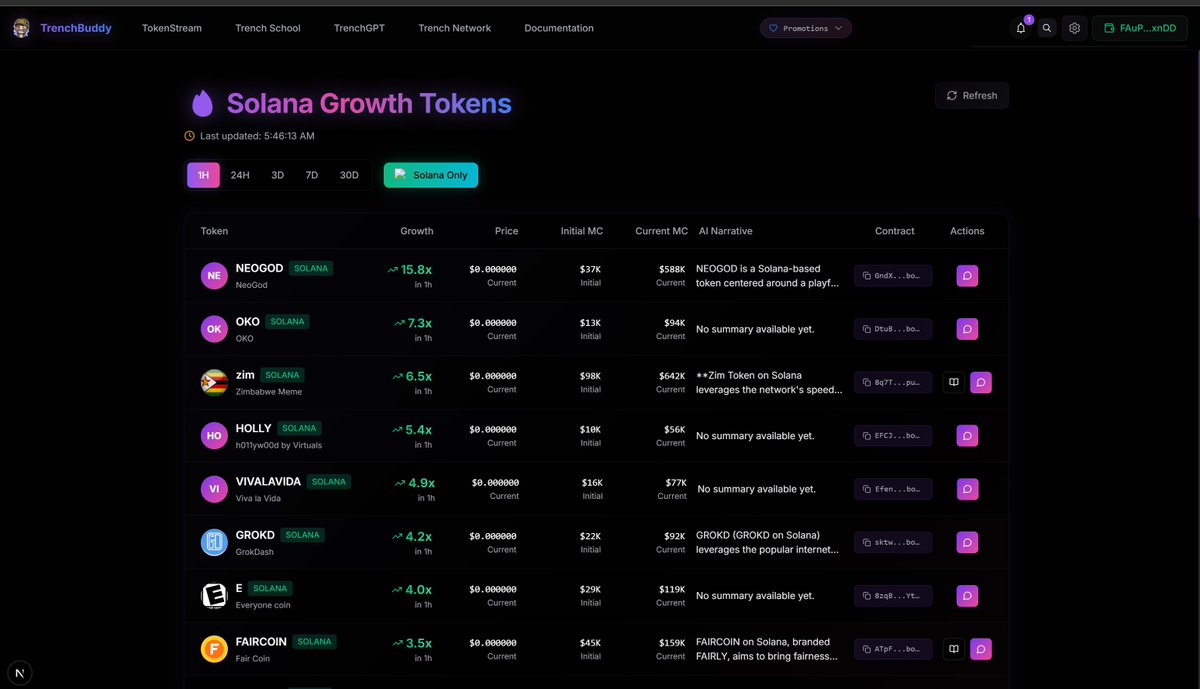This screenshot has height=689, width=1200.
Task: Open chat action for GROKD
Action: [967, 542]
